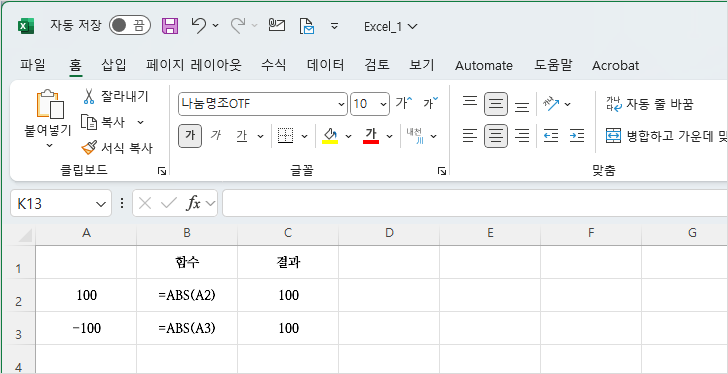Click the print preview document icon in title bar
Screen dimensions: 728x374
(307, 26)
